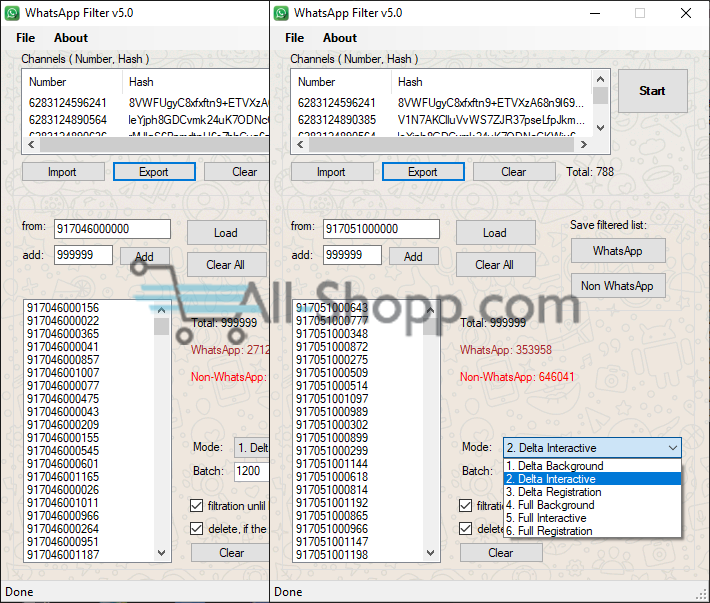710x603 pixels.
Task: Minimize the right WhatsApp Filter window
Action: coord(594,14)
